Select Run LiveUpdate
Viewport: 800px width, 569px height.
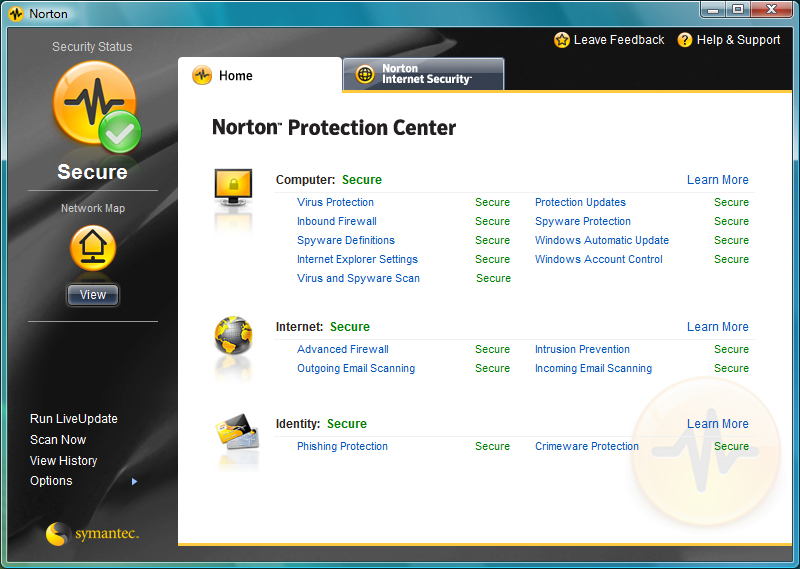click(74, 419)
